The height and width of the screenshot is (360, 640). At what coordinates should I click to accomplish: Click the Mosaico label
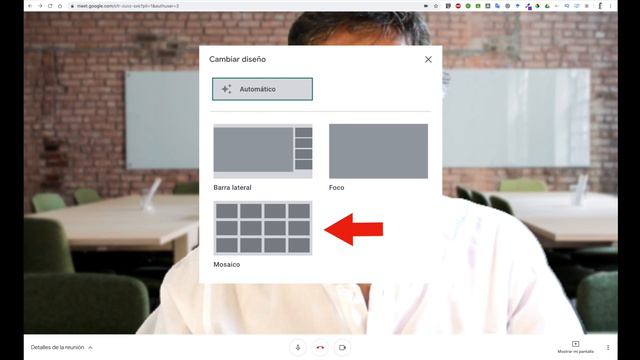[227, 264]
